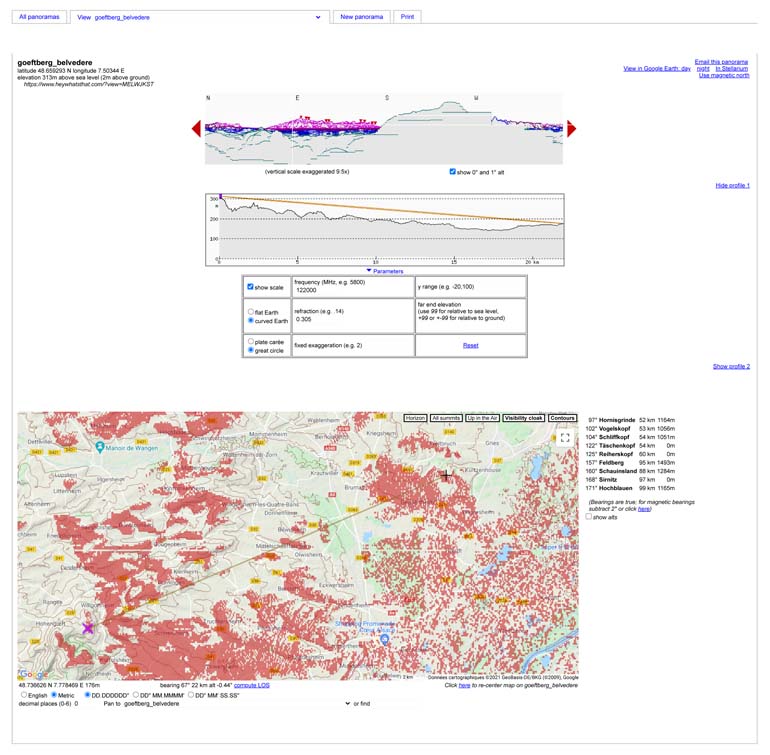Viewport: 770px width, 755px height.
Task: Open the New panorama tab
Action: tap(361, 17)
